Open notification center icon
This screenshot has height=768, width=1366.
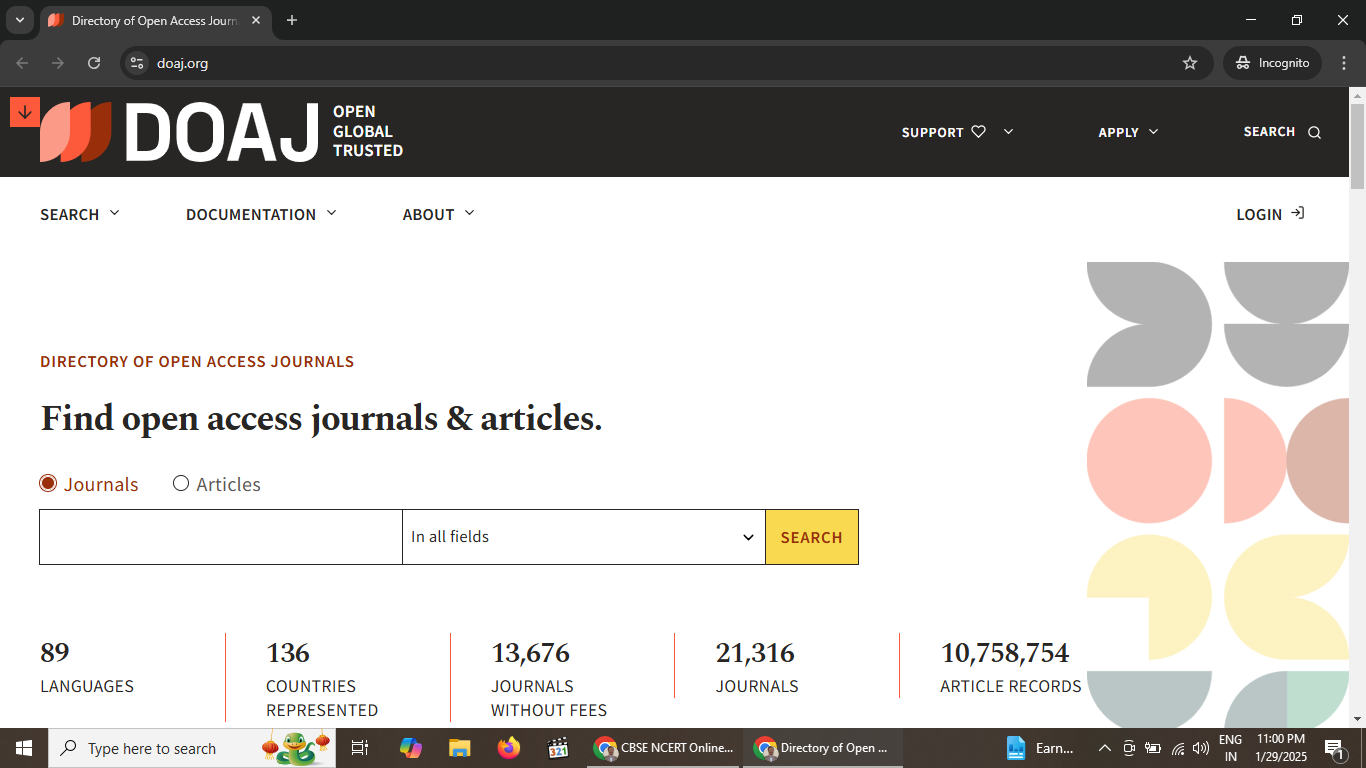(1334, 748)
